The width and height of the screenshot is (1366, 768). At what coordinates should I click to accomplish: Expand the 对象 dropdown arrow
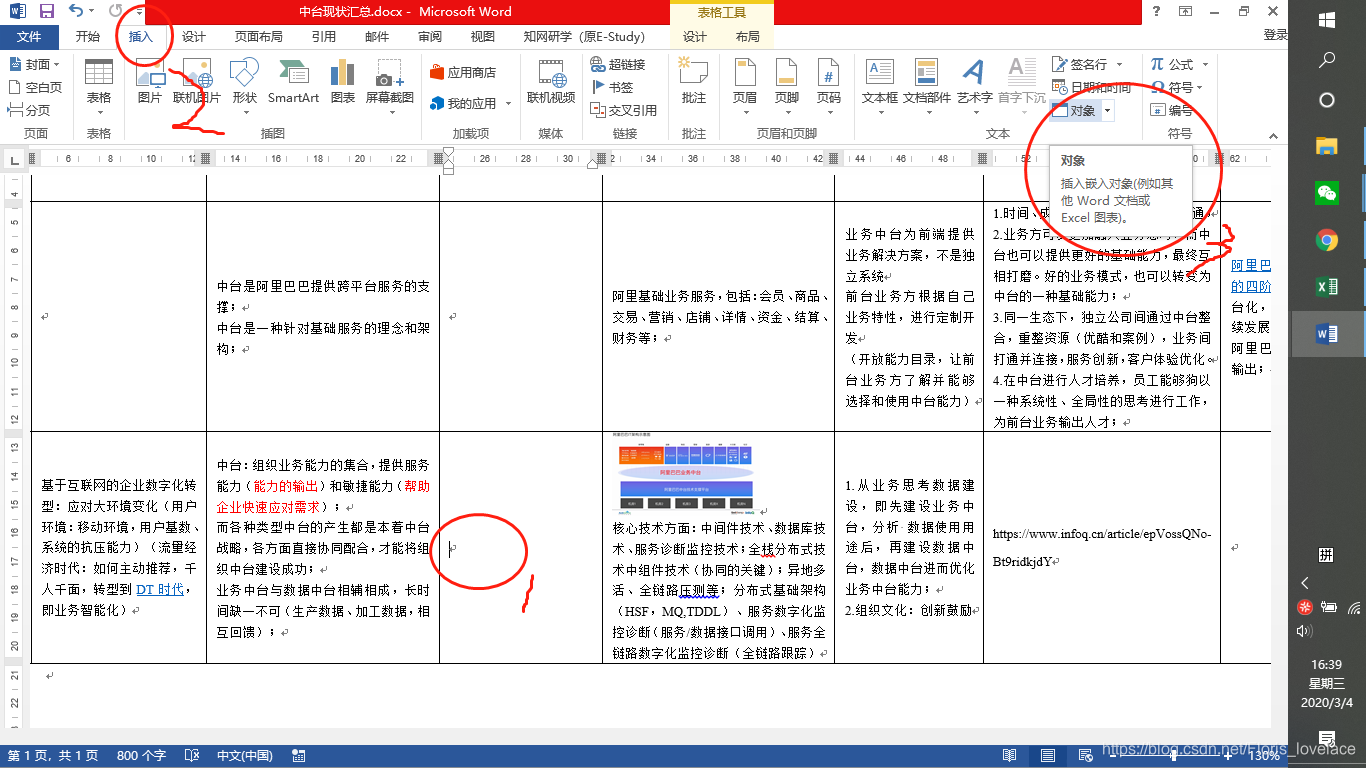tap(1107, 110)
